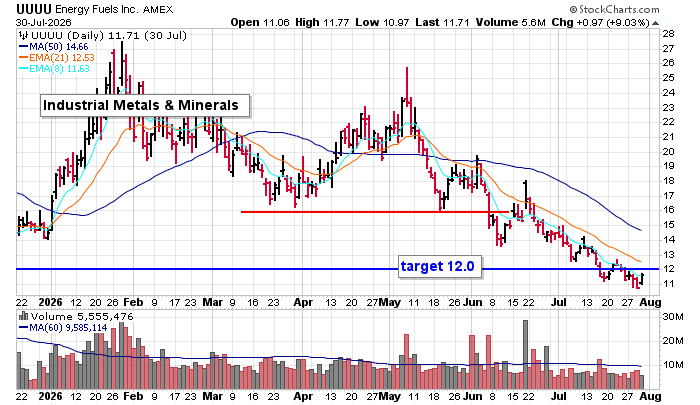The width and height of the screenshot is (700, 405).
Task: Select the 'target 12.0' annotation label
Action: [440, 267]
